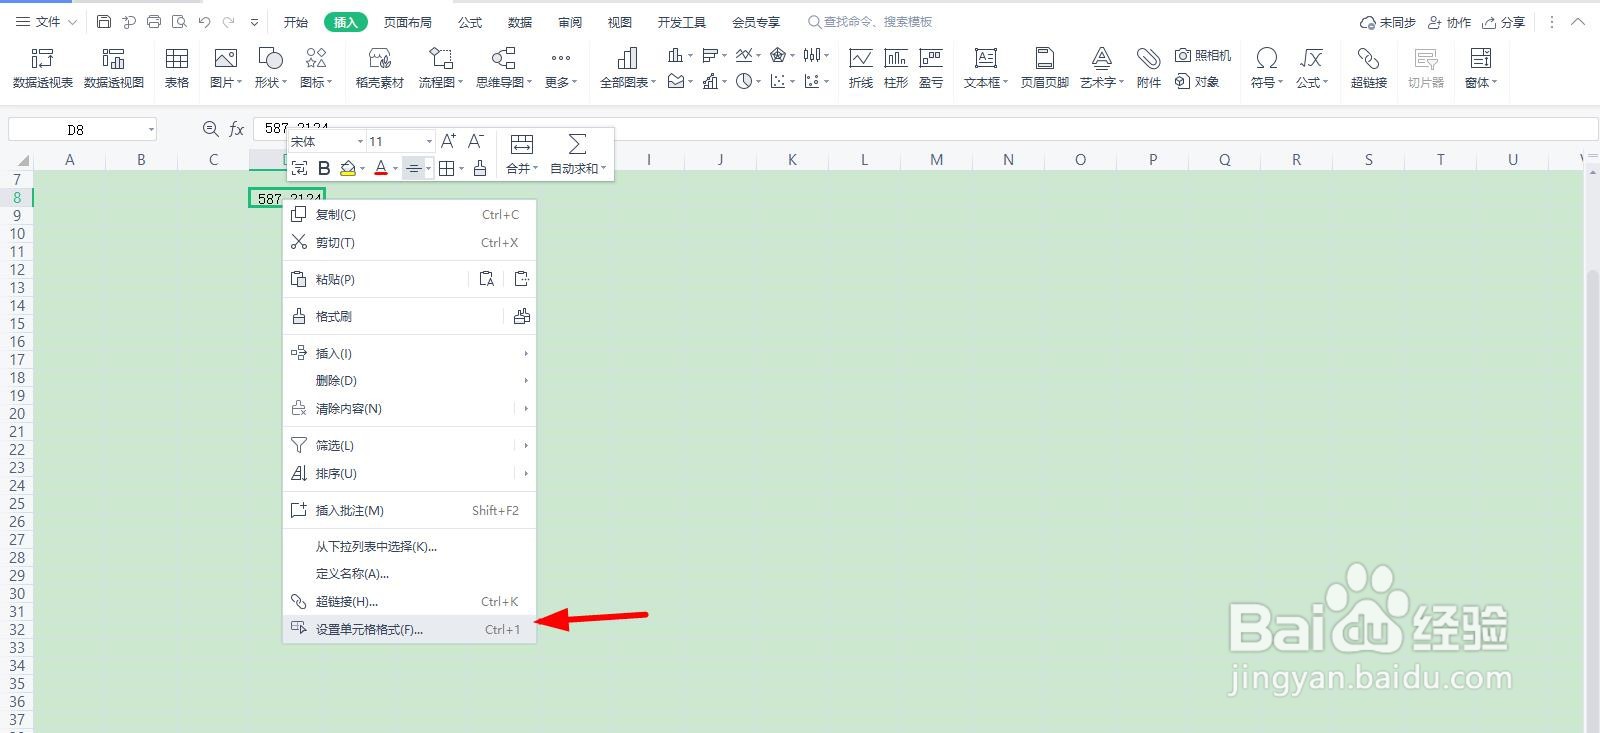This screenshot has width=1600, height=733.
Task: Toggle Bold in the mini toolbar
Action: point(324,168)
